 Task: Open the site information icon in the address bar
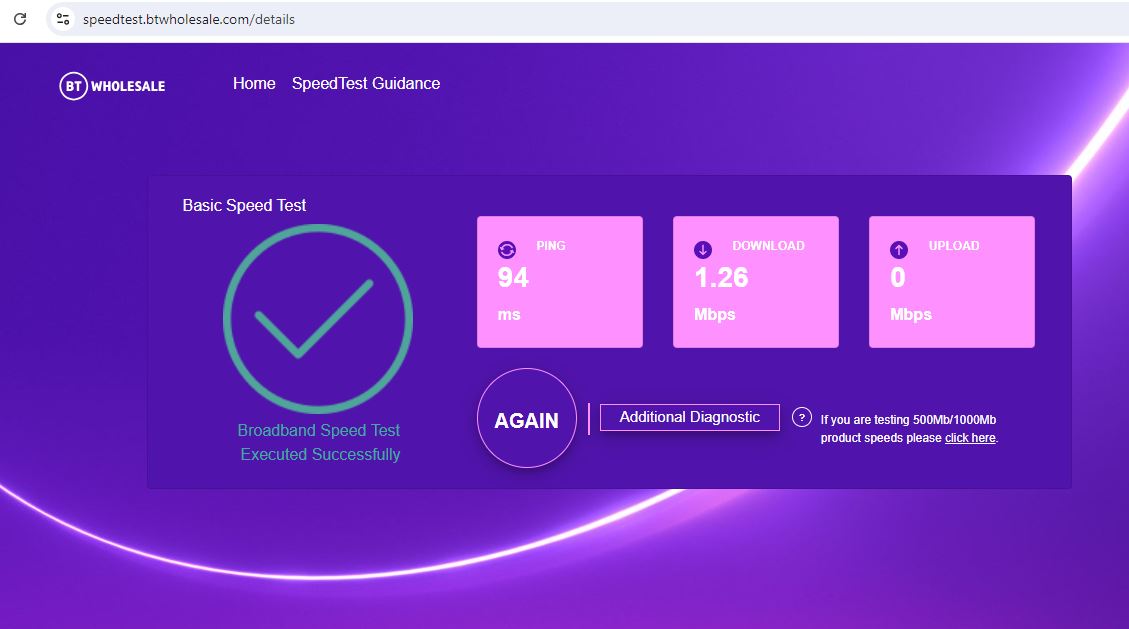(x=63, y=19)
